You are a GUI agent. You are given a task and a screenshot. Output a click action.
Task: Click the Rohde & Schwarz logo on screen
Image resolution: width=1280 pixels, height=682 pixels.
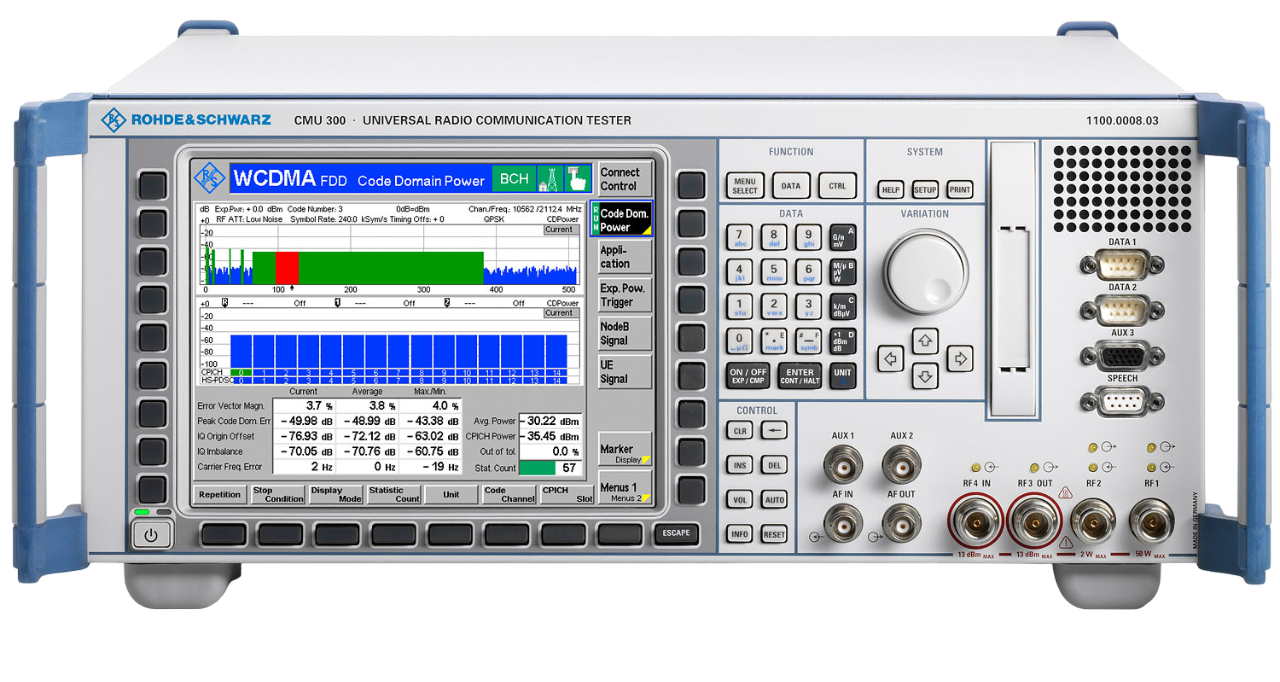point(210,178)
